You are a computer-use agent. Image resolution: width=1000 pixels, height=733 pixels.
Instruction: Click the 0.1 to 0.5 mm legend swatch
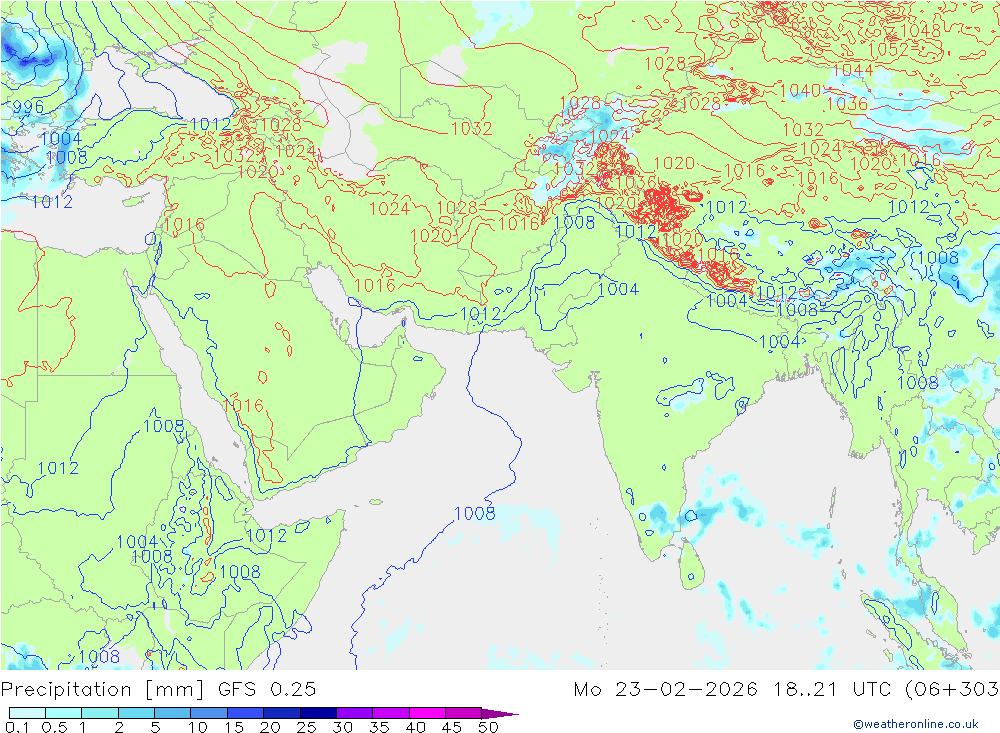pos(27,713)
